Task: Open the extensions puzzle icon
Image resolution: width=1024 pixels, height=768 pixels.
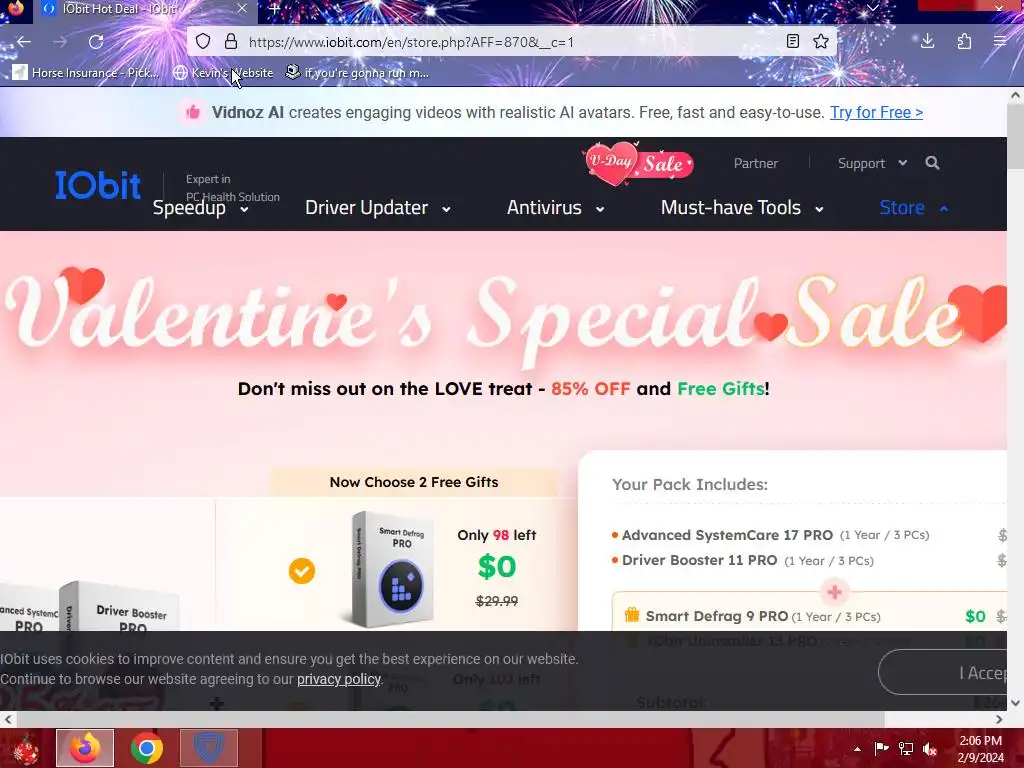Action: 964,42
